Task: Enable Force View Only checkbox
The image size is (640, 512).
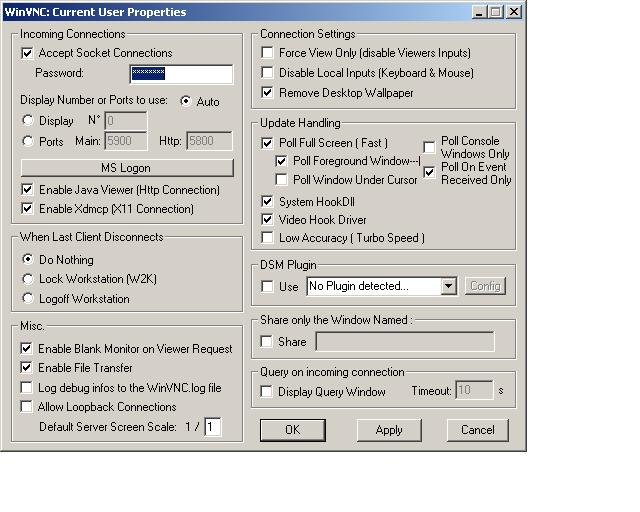Action: (x=267, y=53)
